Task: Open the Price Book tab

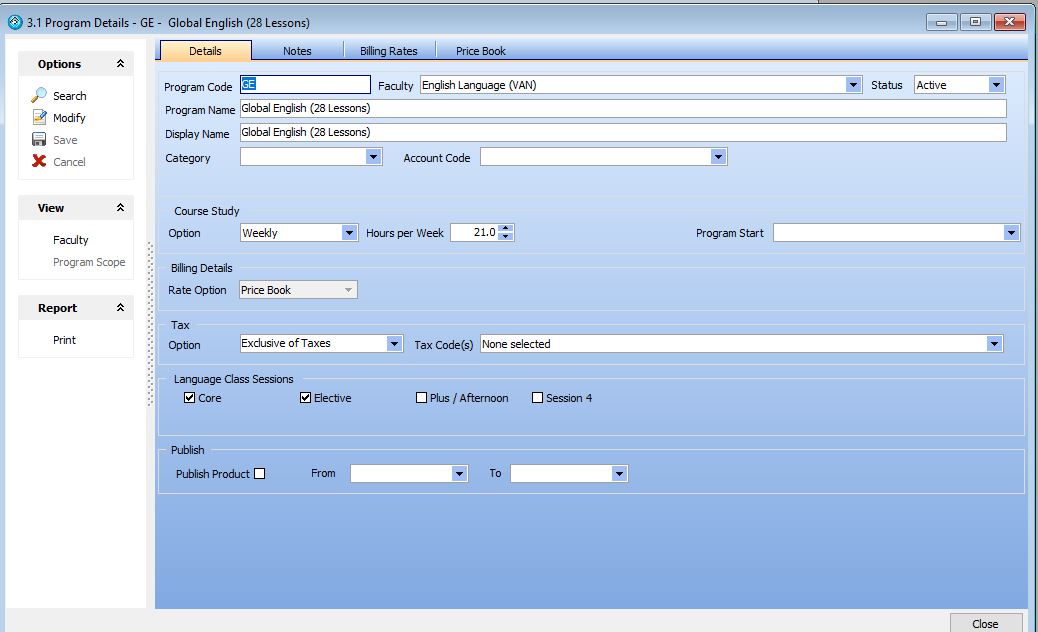Action: coord(481,51)
